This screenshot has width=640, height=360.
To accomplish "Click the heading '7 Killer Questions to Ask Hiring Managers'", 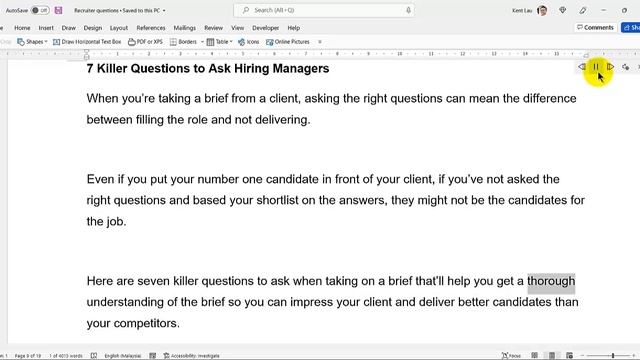I will [x=208, y=68].
